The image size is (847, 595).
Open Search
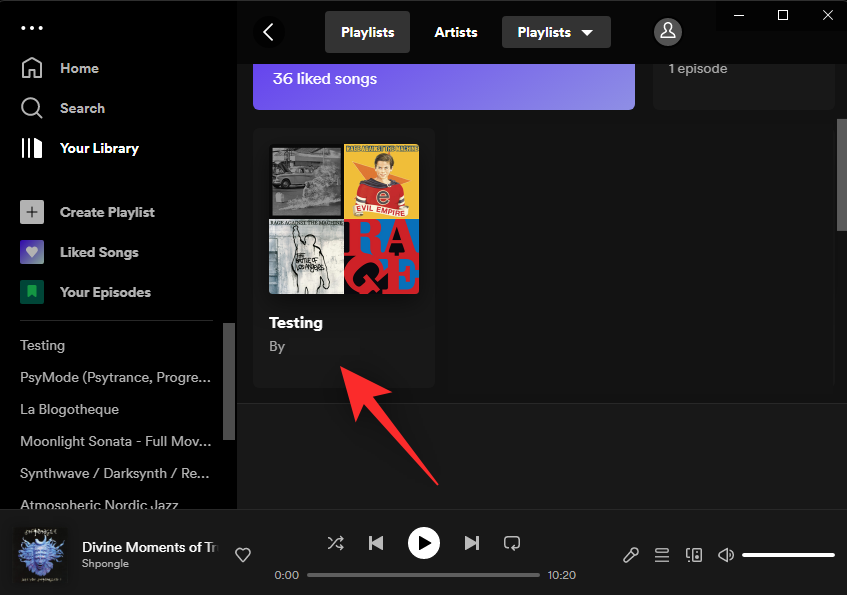tap(82, 108)
